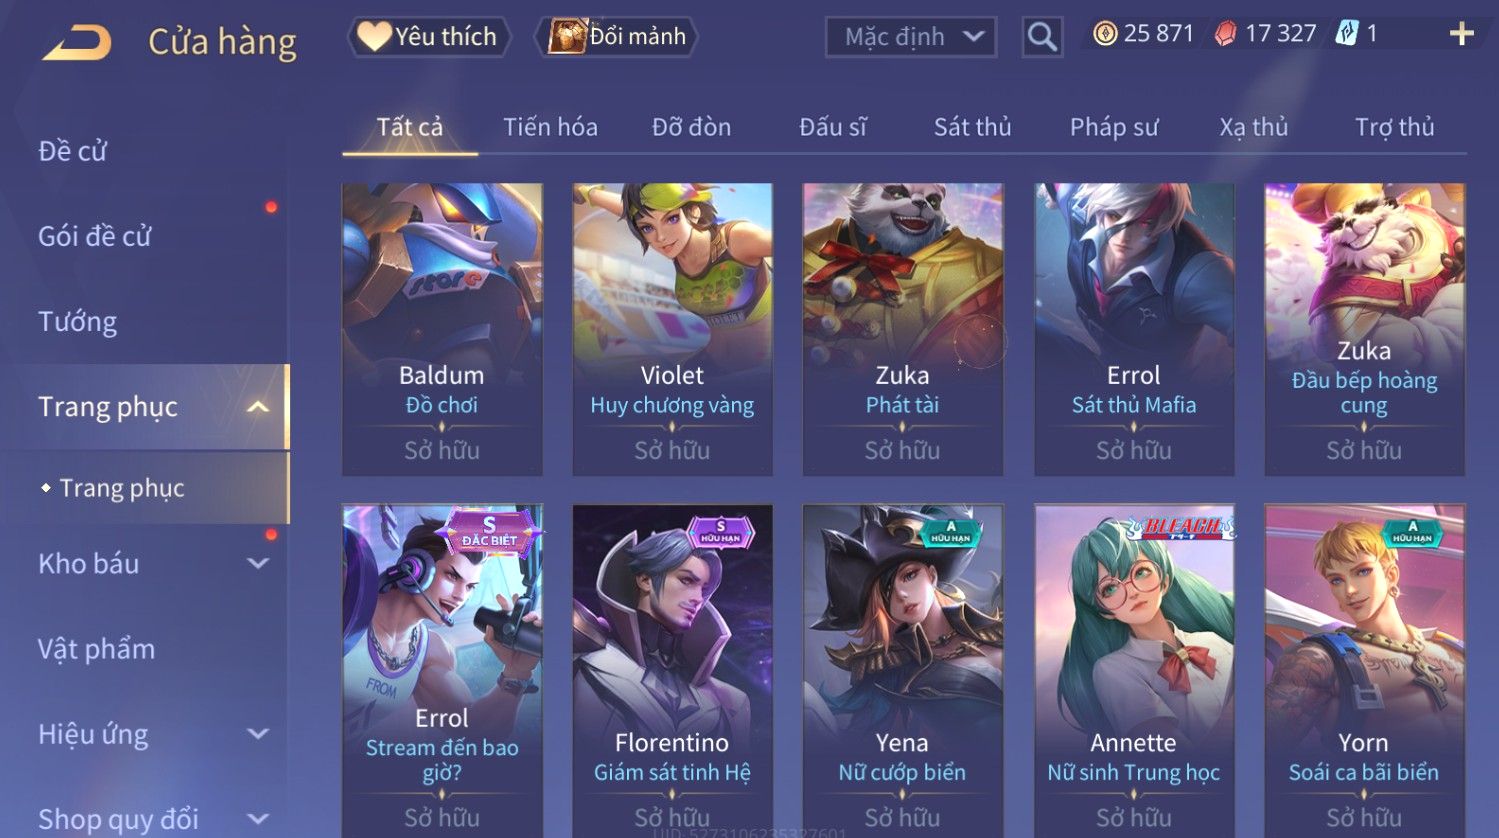Switch to the Pháp sư tab

1114,127
